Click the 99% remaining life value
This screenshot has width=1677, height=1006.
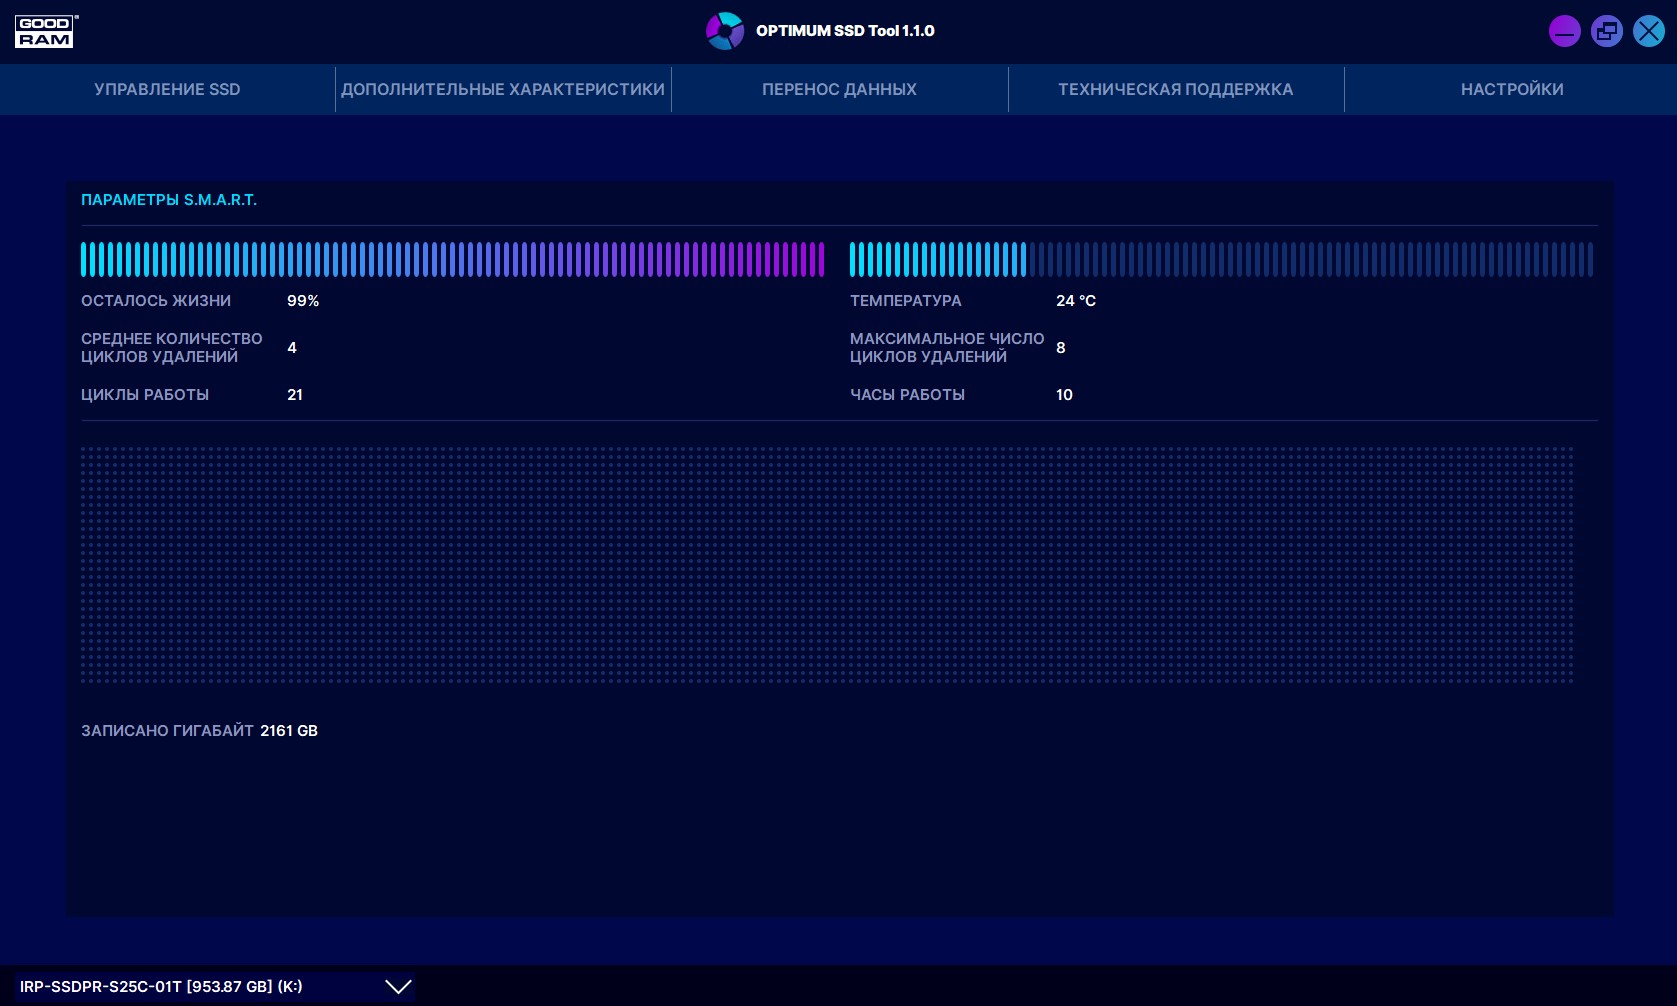point(303,301)
